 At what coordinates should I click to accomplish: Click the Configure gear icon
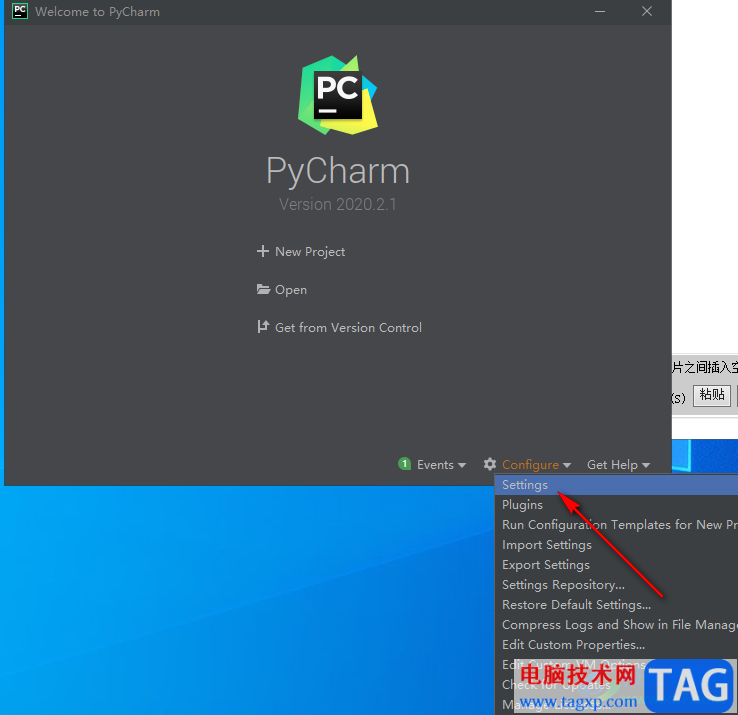tap(489, 464)
